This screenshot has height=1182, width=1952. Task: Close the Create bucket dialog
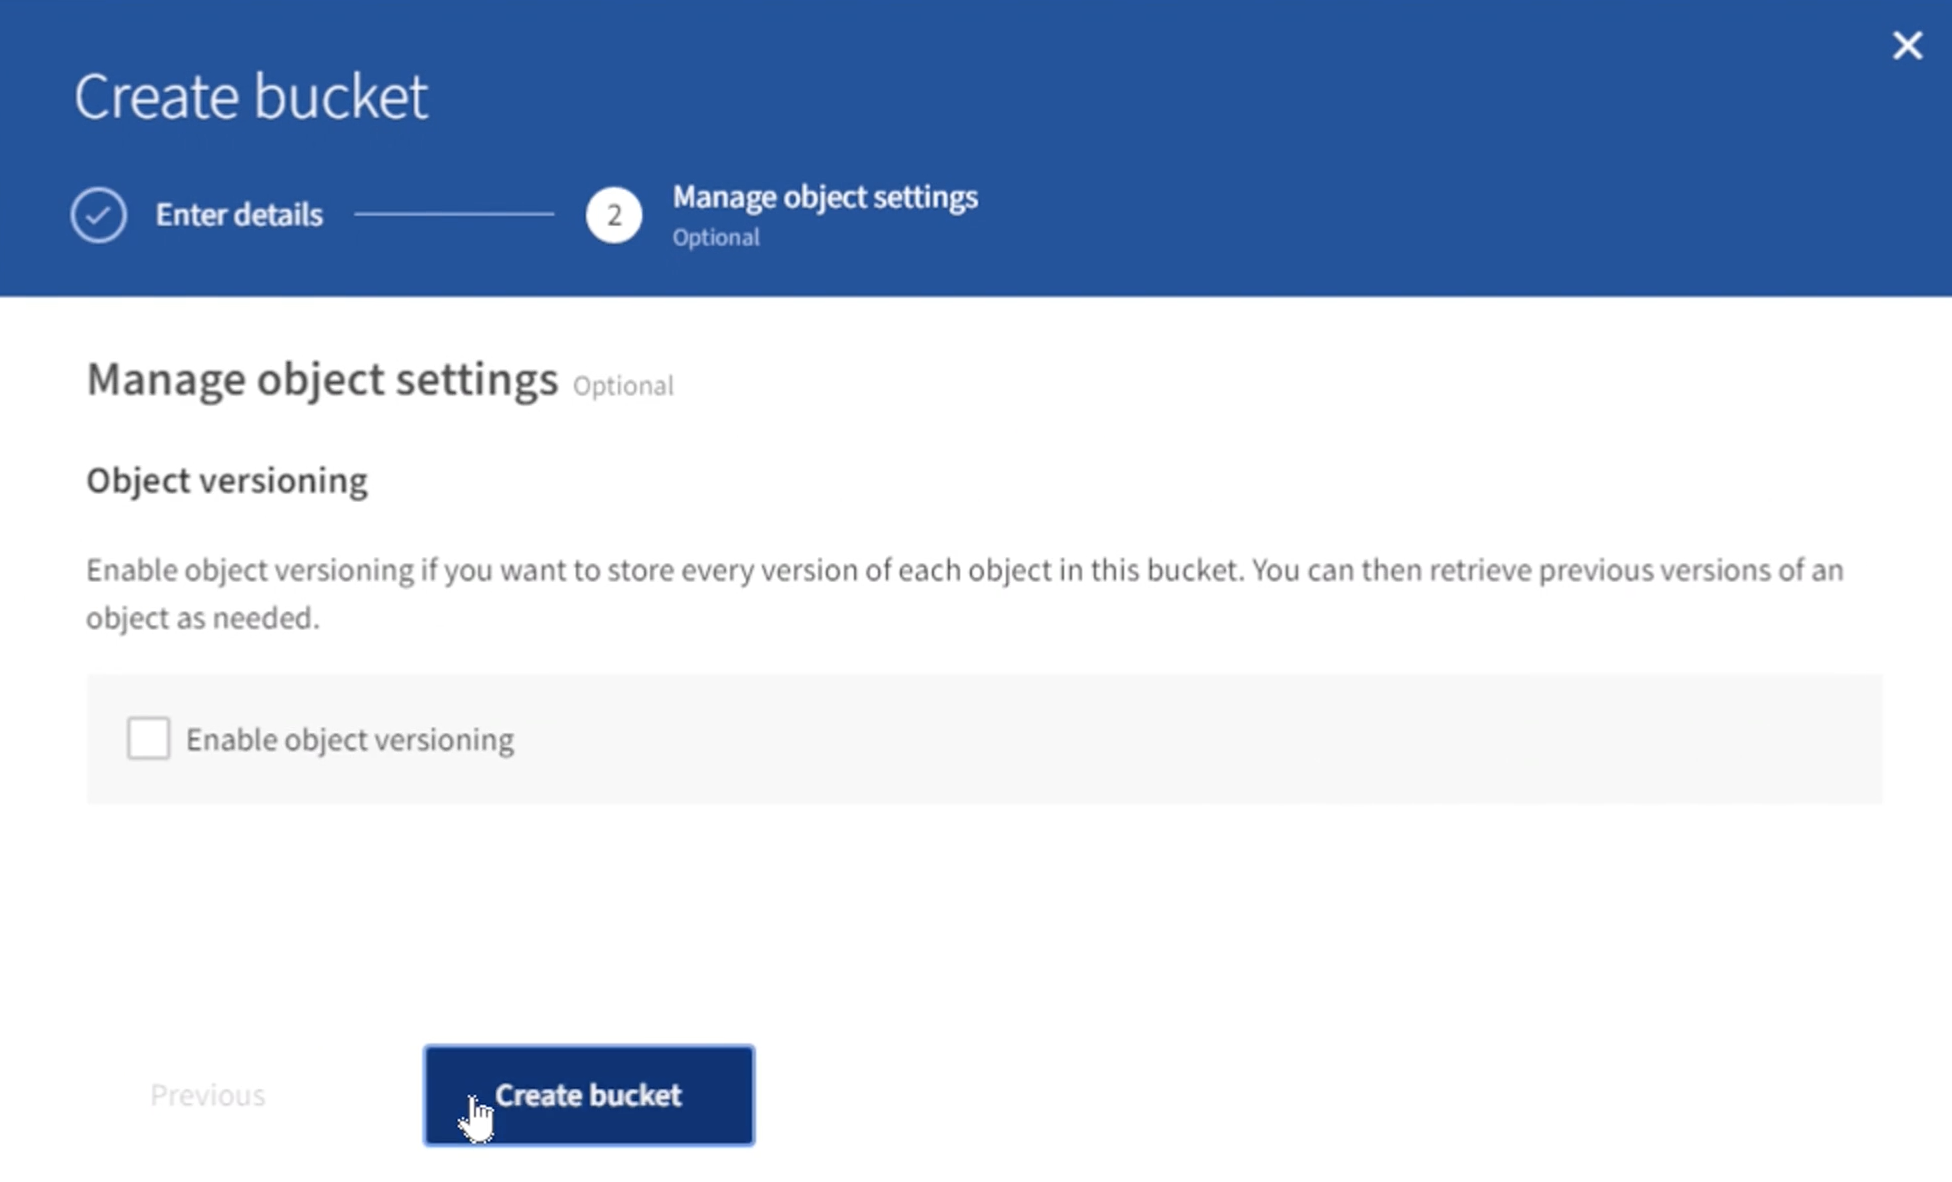coord(1907,45)
